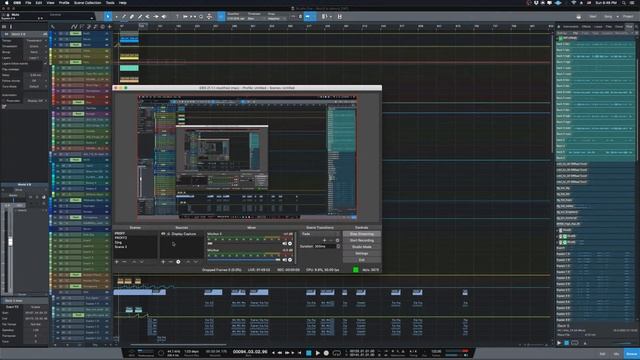640x360 pixels.
Task: Open gear options for the upper Mic/Aux channel
Action: tap(290, 244)
